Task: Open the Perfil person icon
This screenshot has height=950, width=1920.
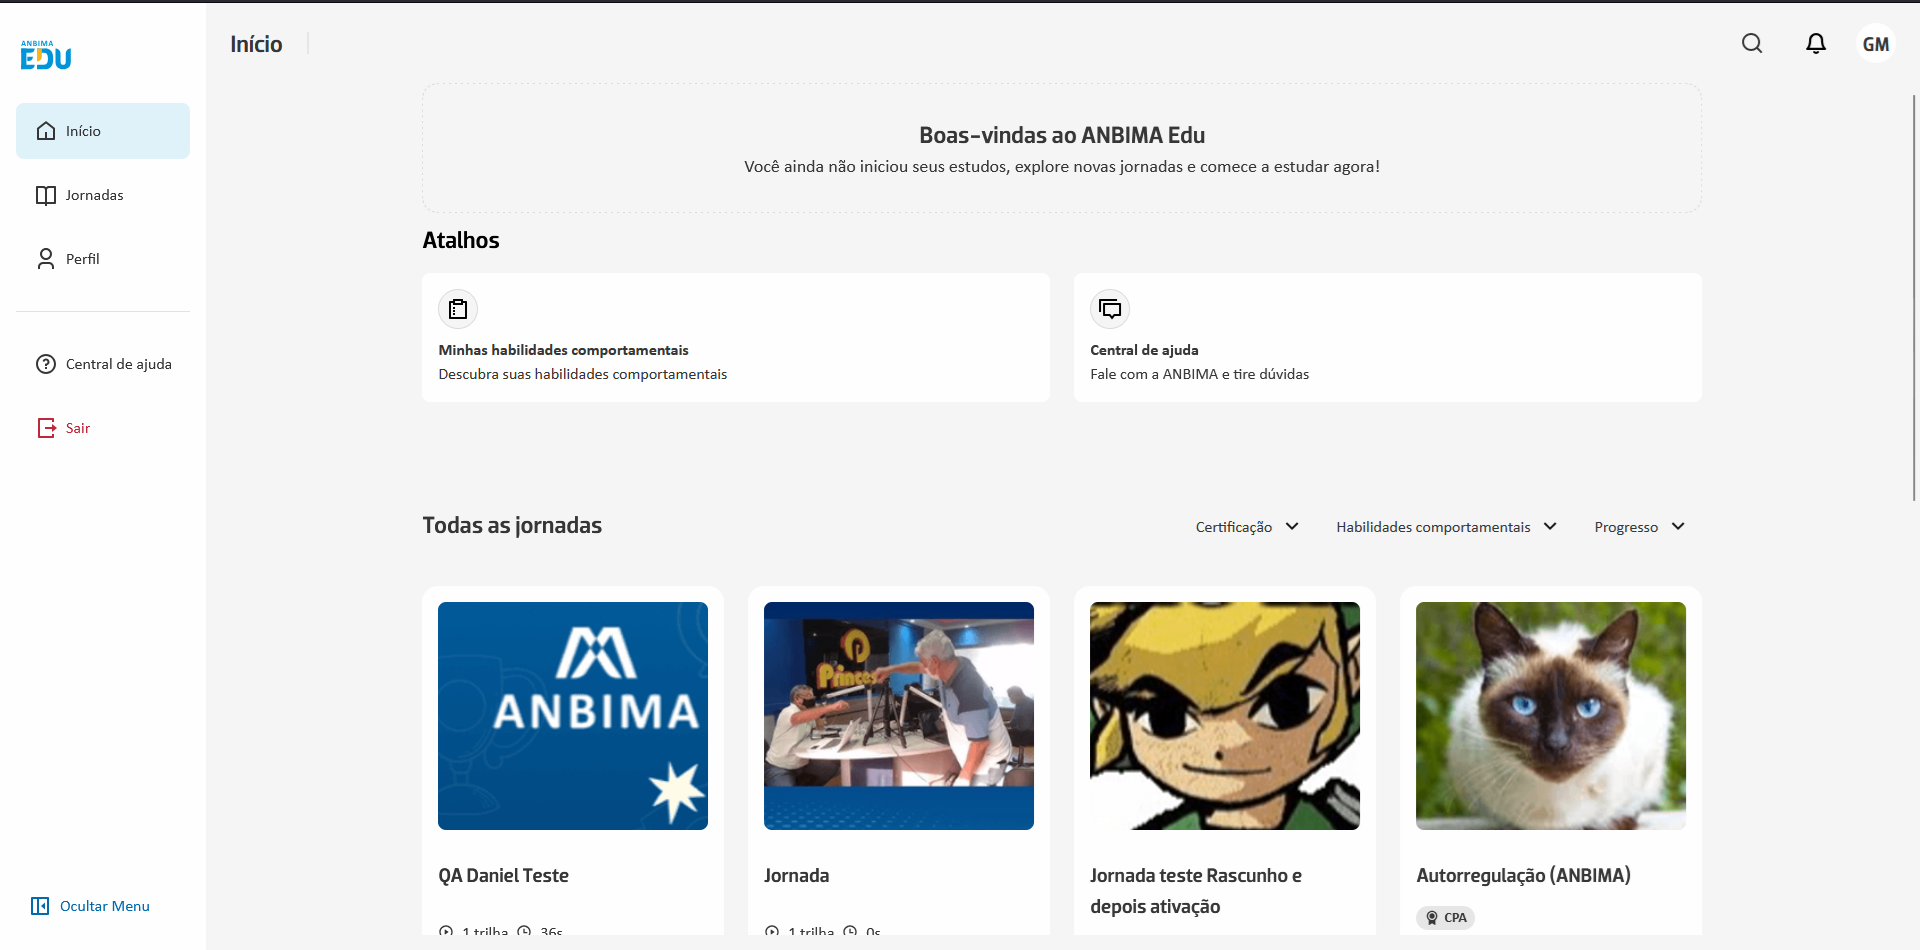Action: 46,258
